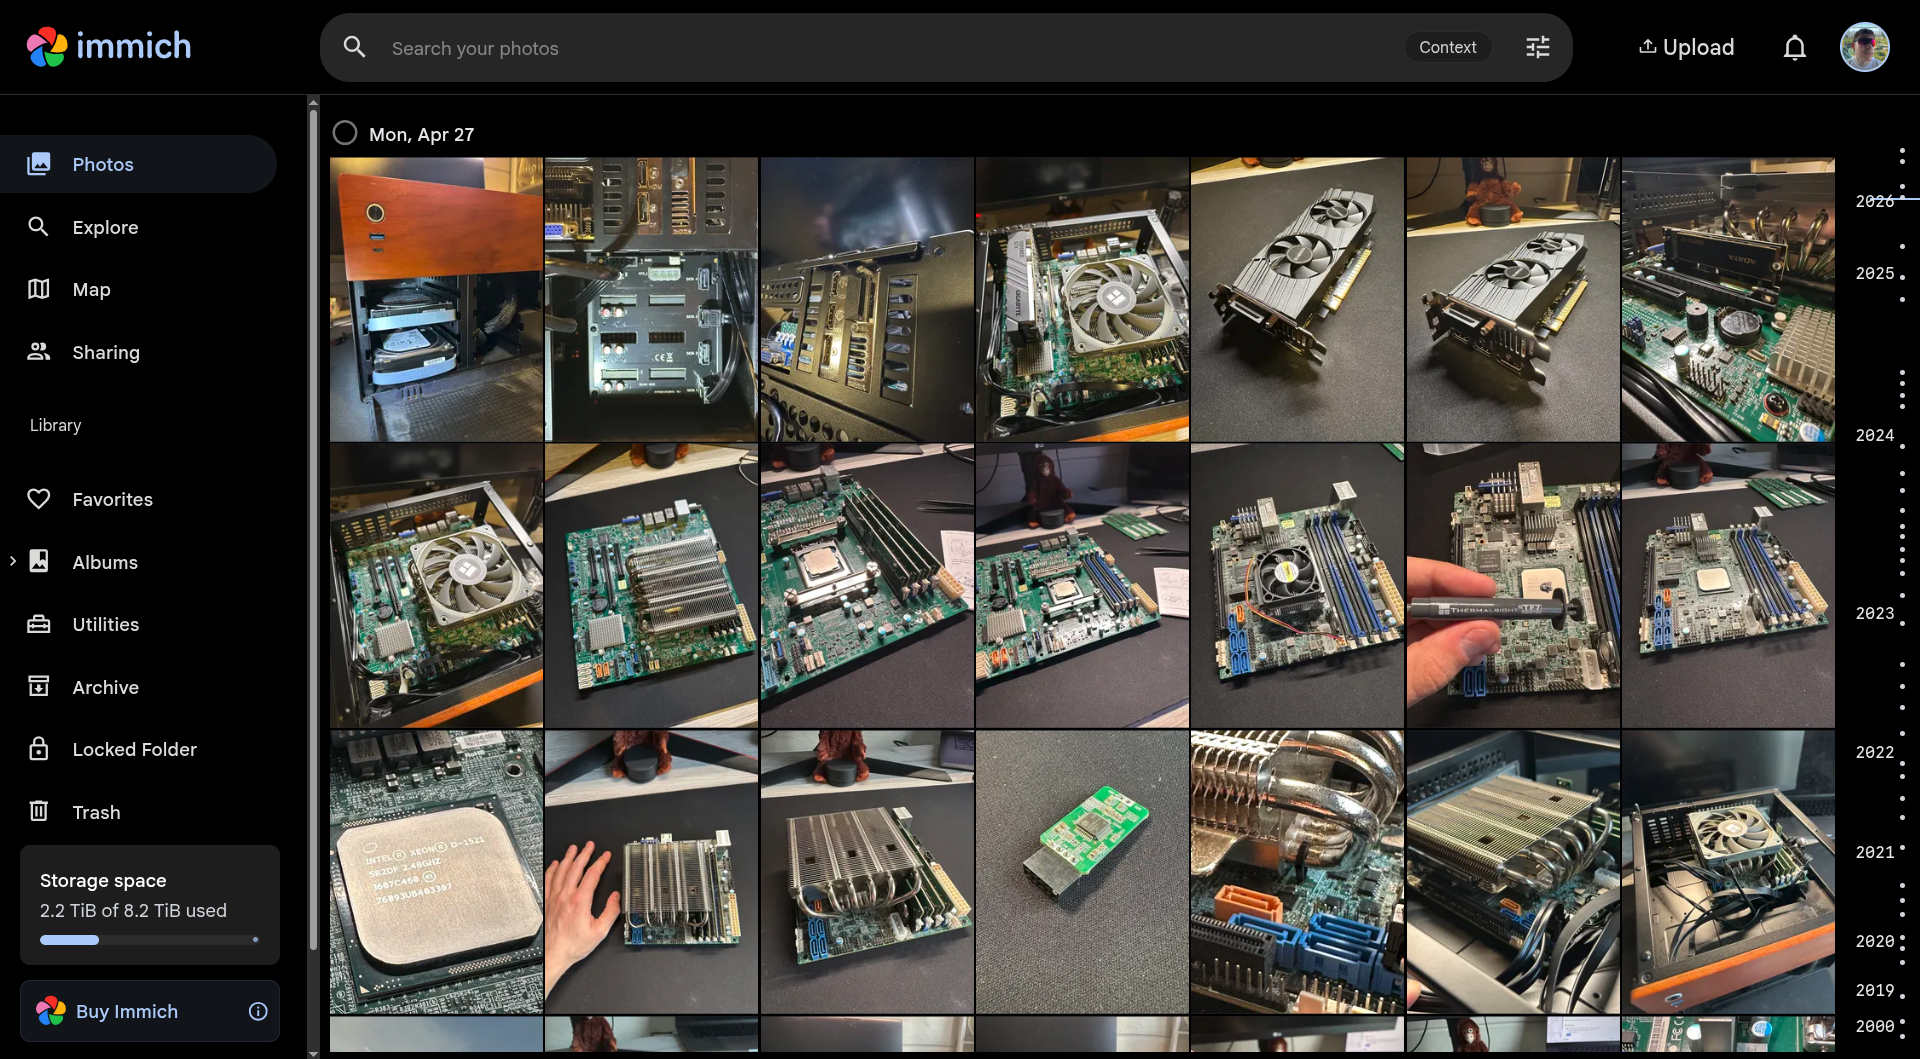Jump to 2026 on the timeline scrubber

click(x=1875, y=201)
